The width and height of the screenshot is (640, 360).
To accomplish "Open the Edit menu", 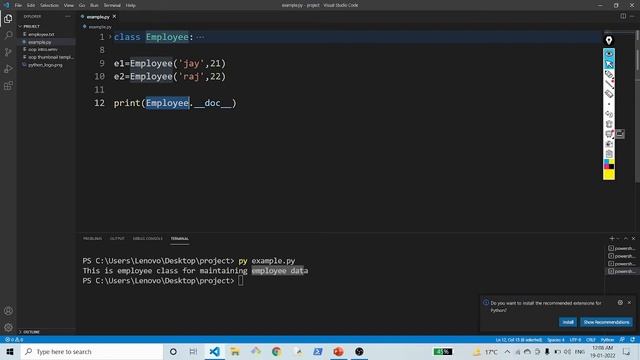I will click(x=31, y=5).
